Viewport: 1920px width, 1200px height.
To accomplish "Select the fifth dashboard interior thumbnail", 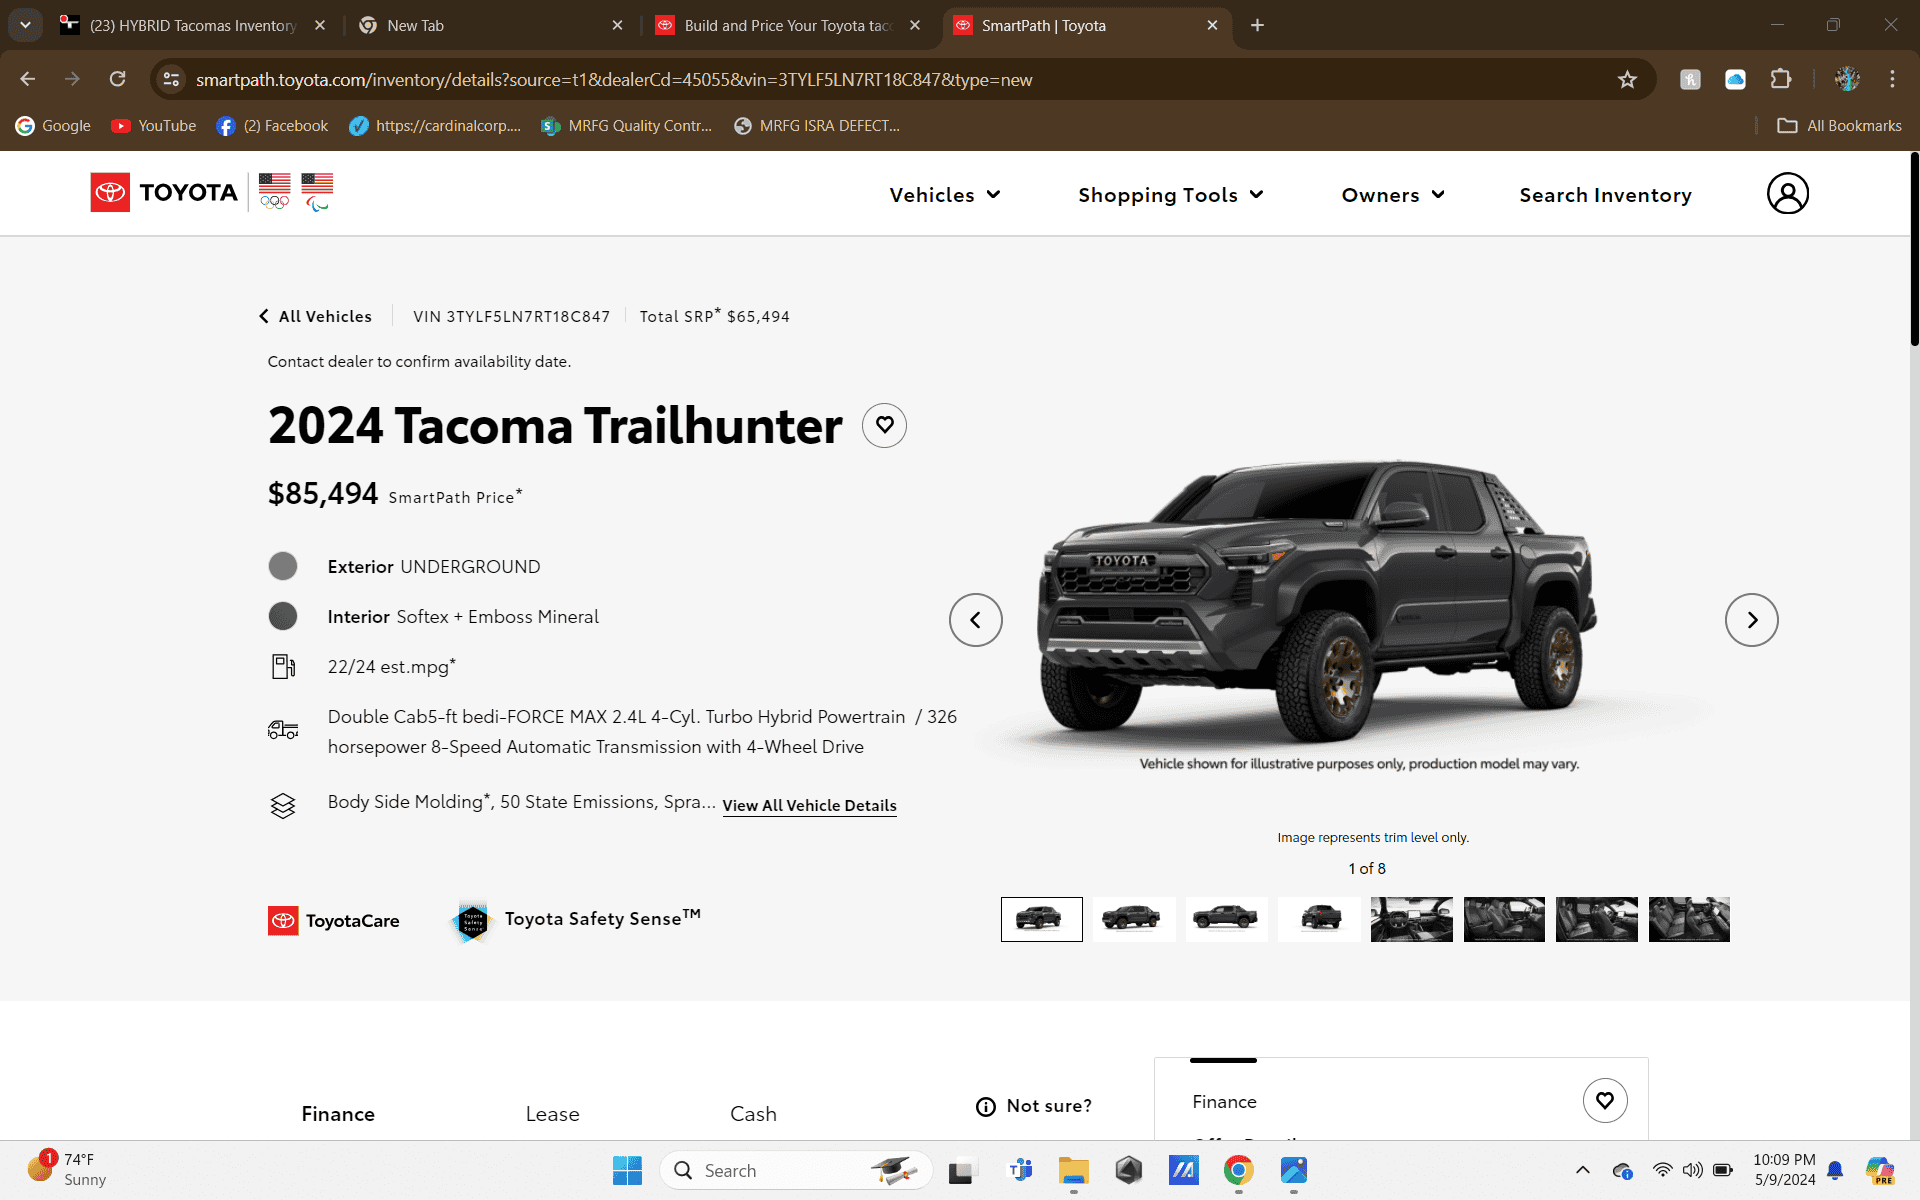I will click(1411, 919).
